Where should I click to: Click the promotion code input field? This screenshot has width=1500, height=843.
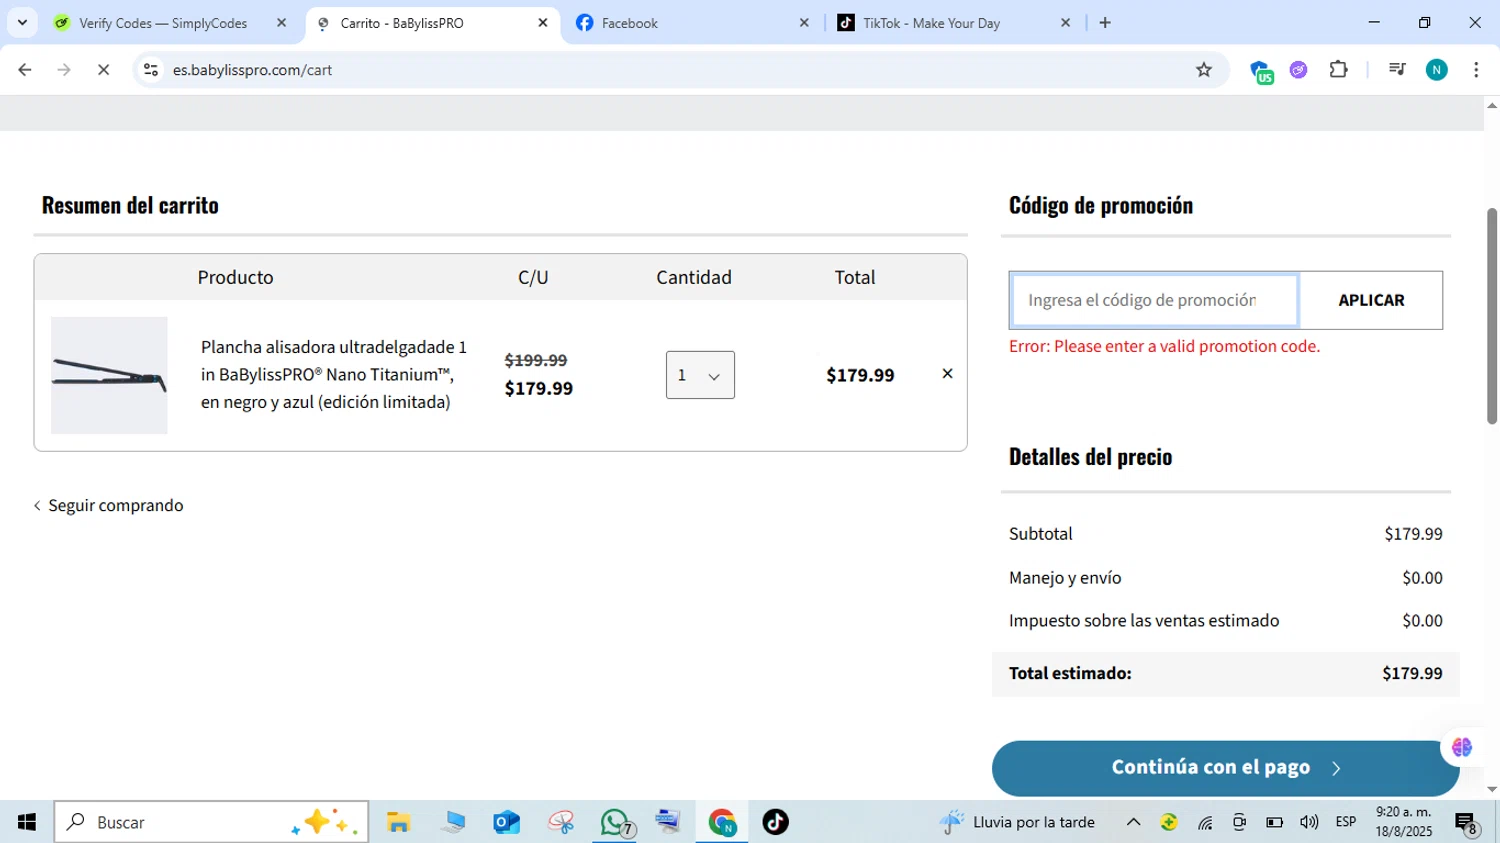1154,300
